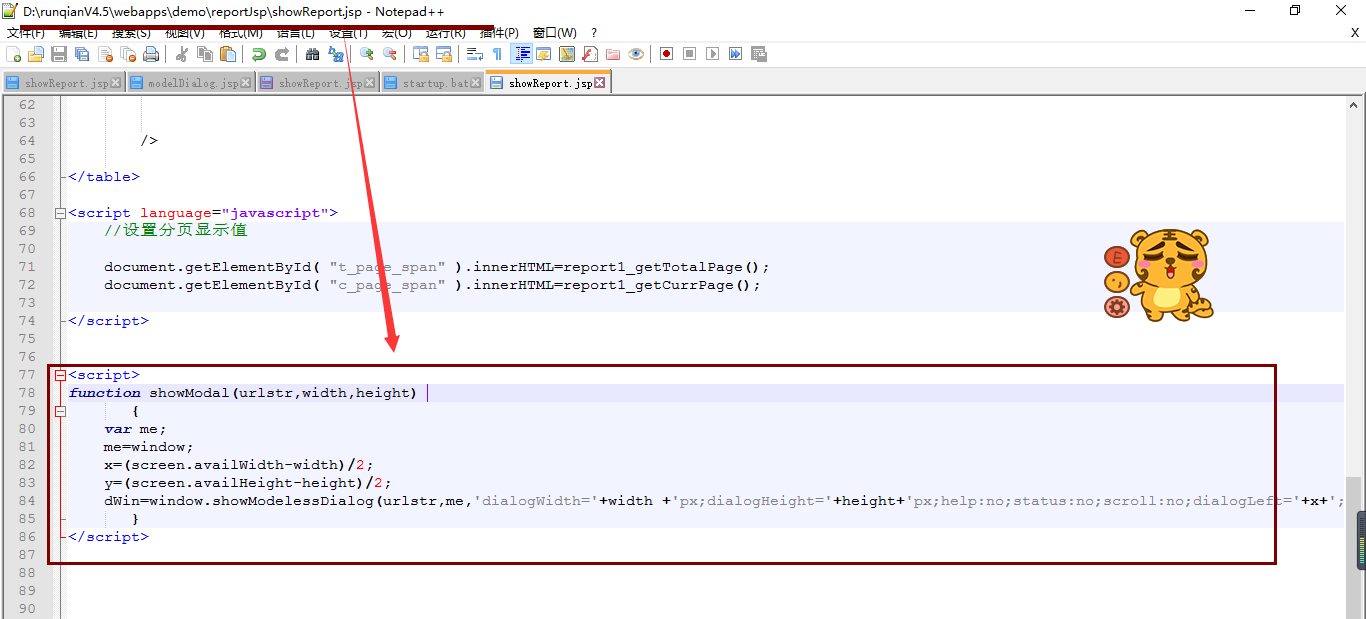This screenshot has height=619, width=1366.
Task: Open the 编辑(E) menu
Action: [x=78, y=33]
